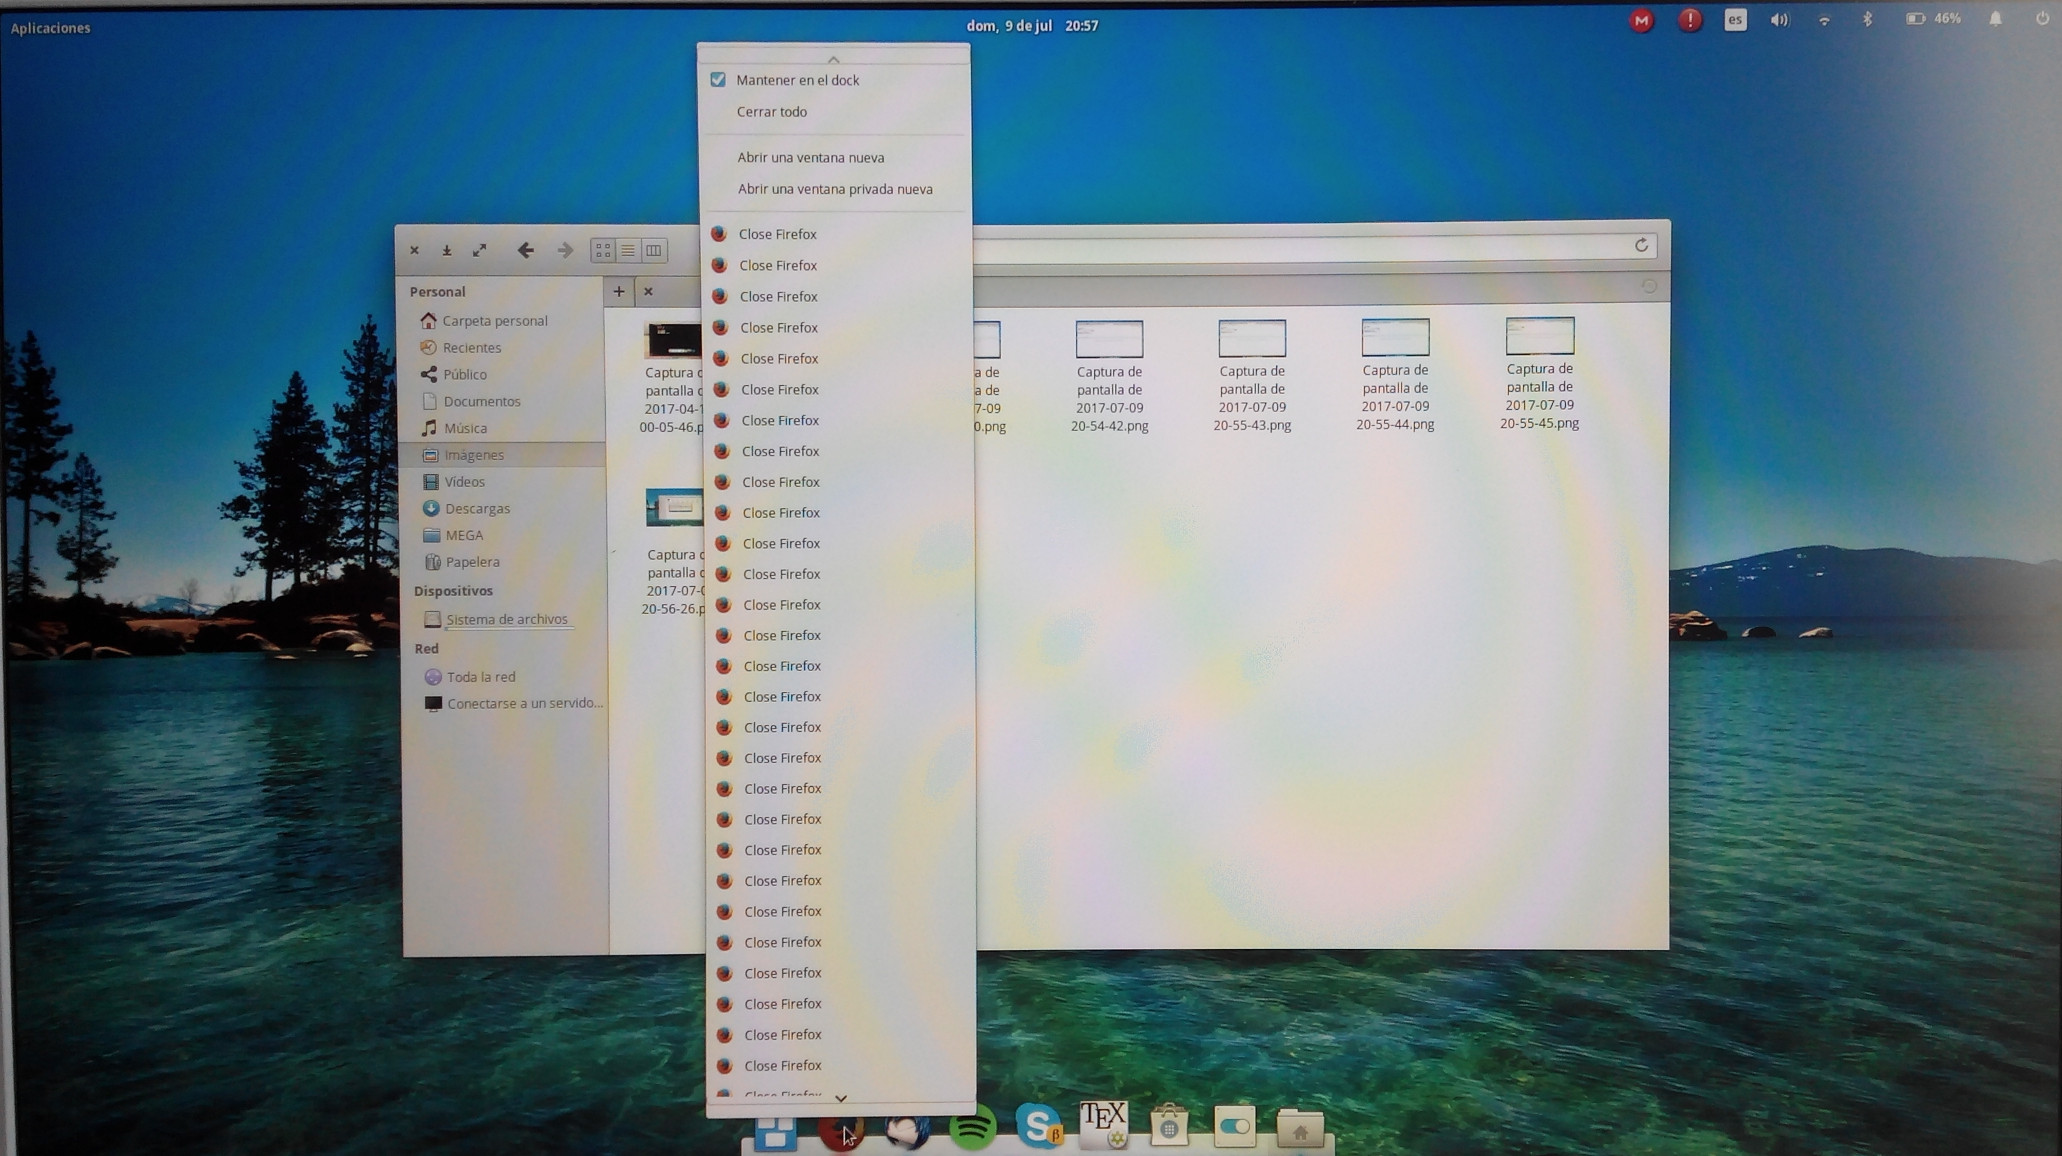This screenshot has height=1156, width=2062.
Task: Maximize Files window with expand arrows
Action: point(480,251)
